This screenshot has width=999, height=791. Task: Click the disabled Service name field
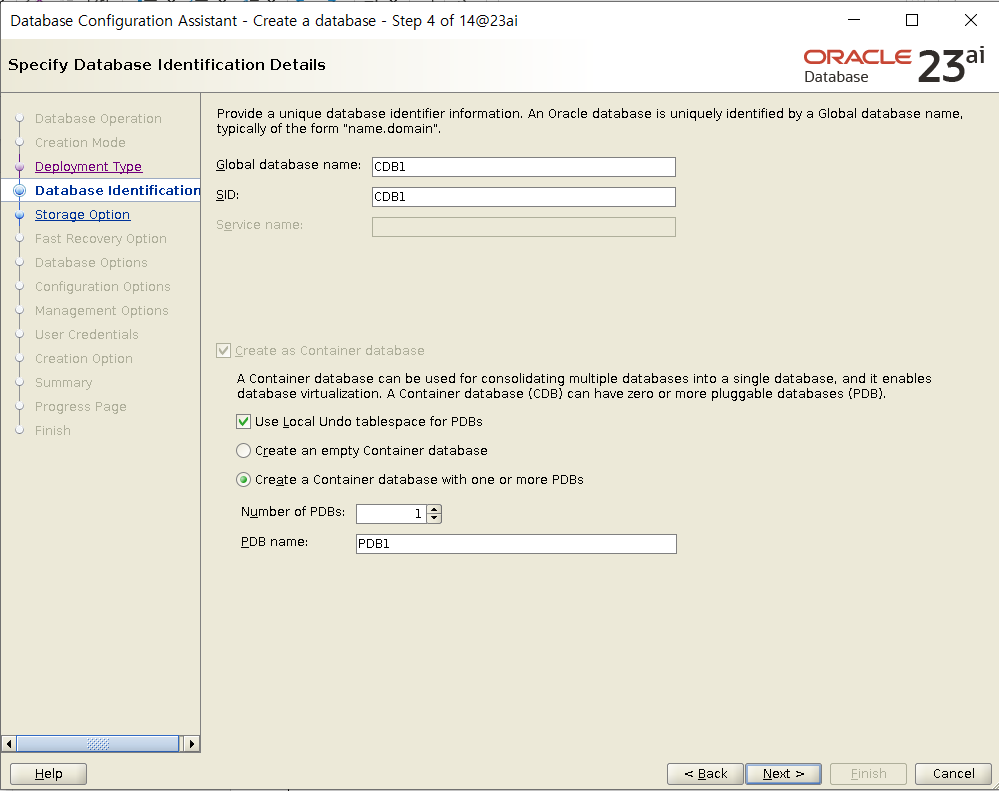click(x=524, y=227)
